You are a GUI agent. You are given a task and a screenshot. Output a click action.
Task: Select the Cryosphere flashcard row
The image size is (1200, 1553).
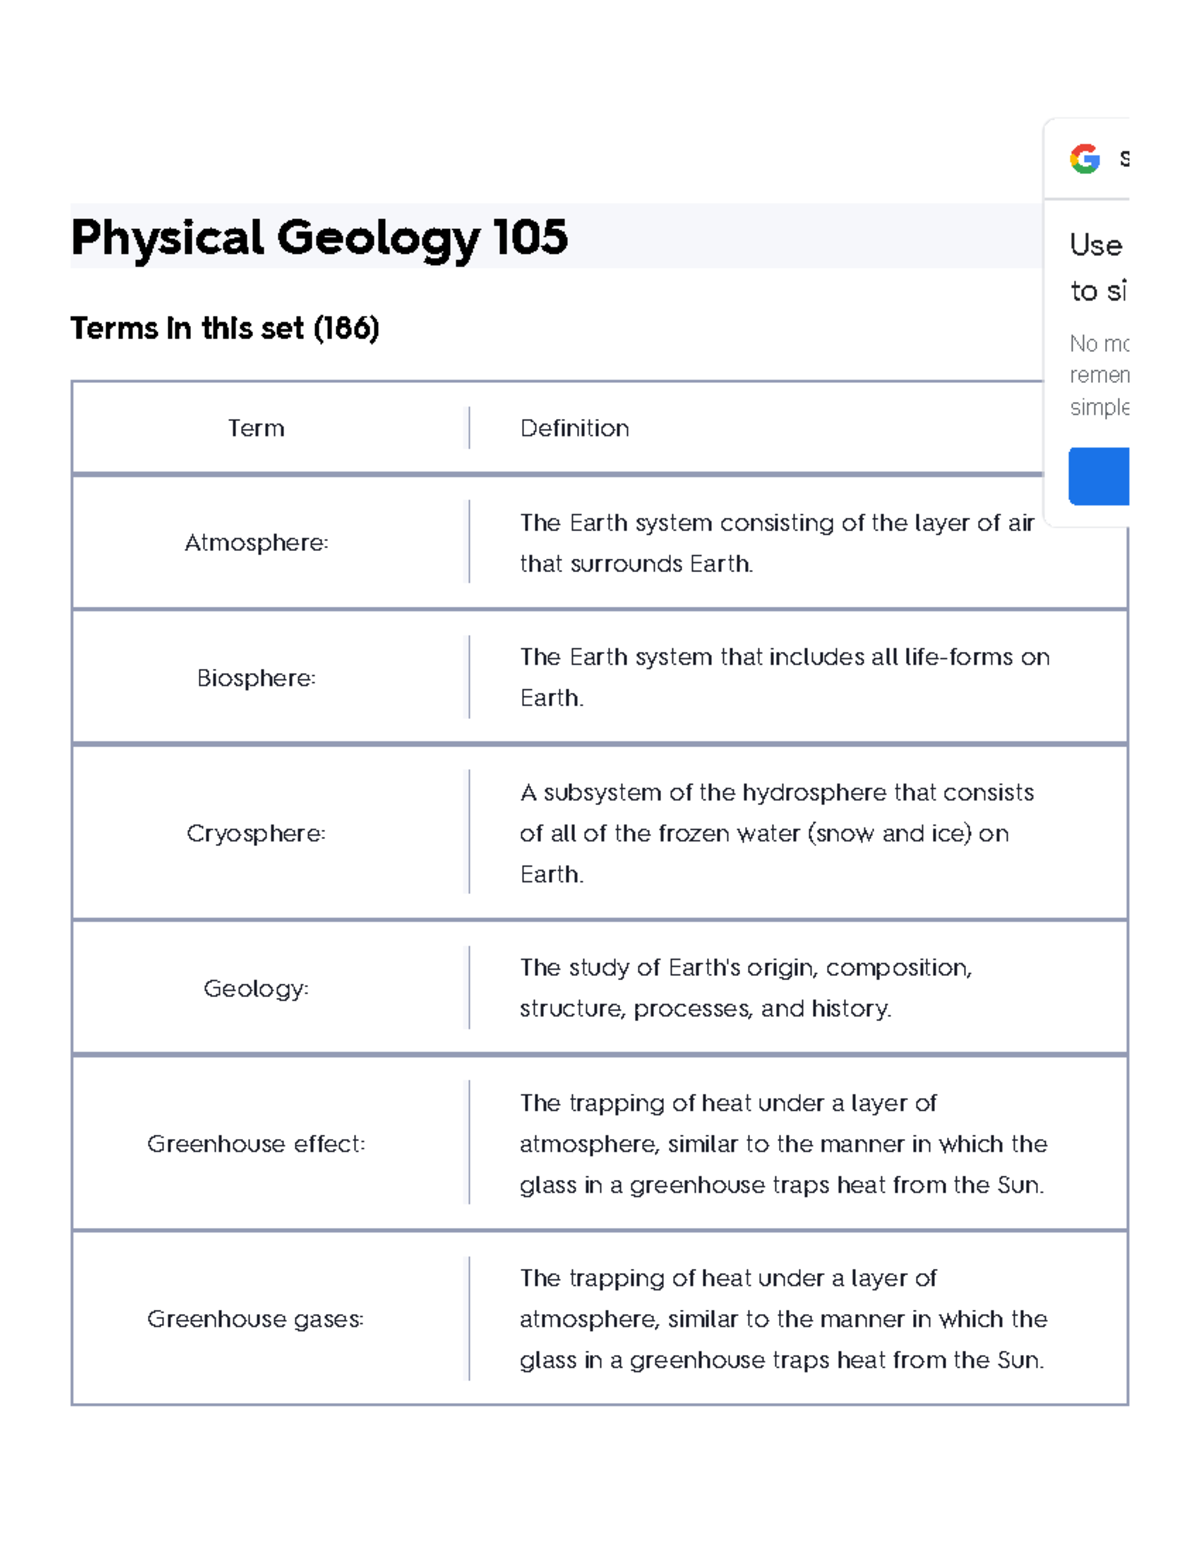point(256,833)
